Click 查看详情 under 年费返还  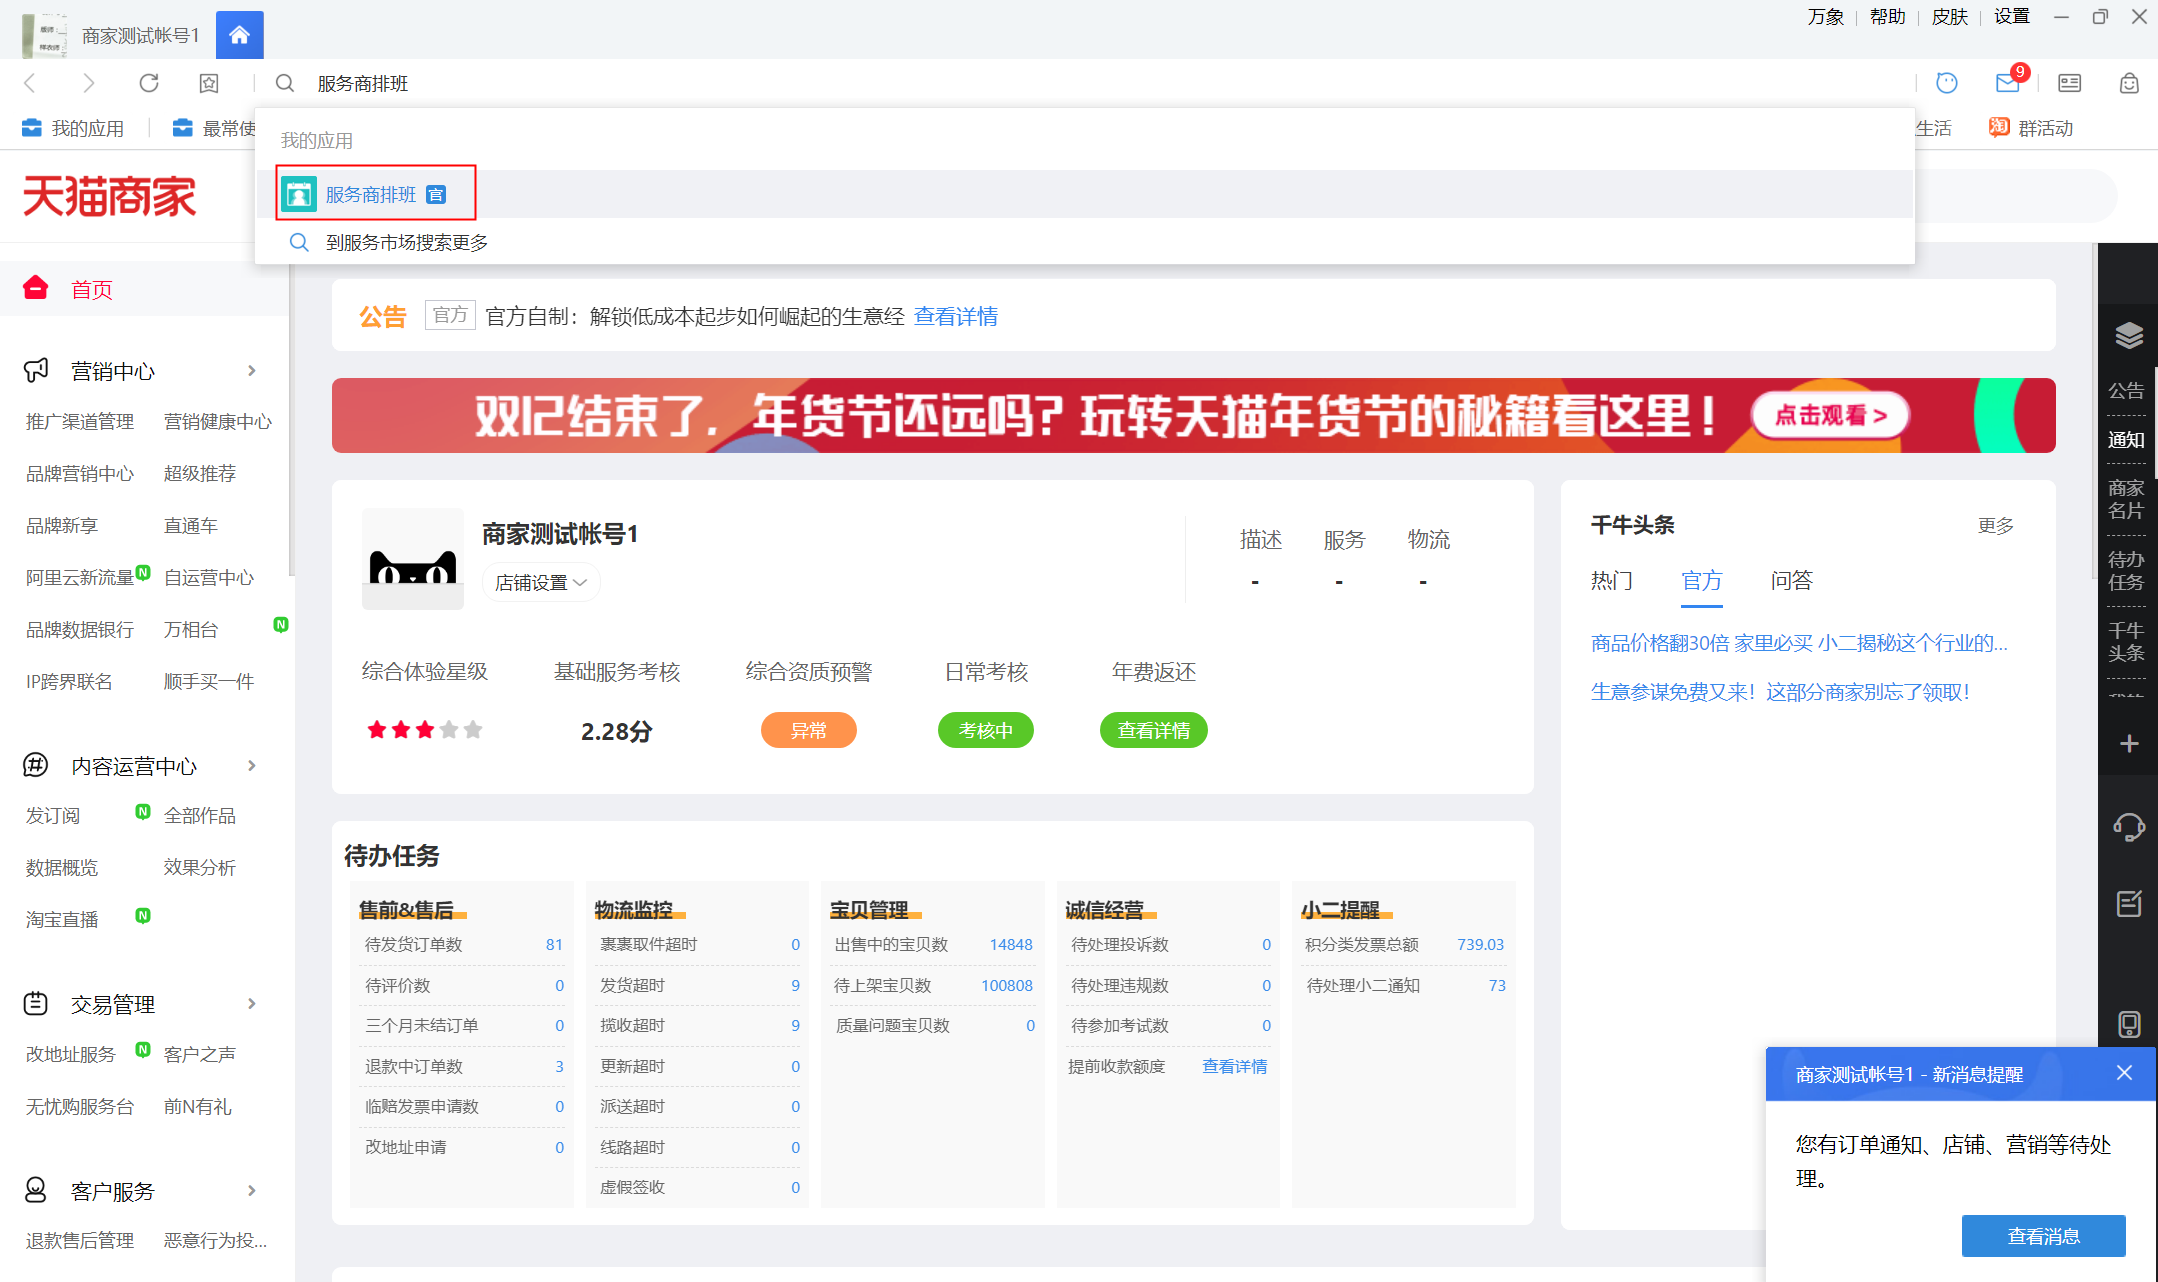(x=1154, y=730)
